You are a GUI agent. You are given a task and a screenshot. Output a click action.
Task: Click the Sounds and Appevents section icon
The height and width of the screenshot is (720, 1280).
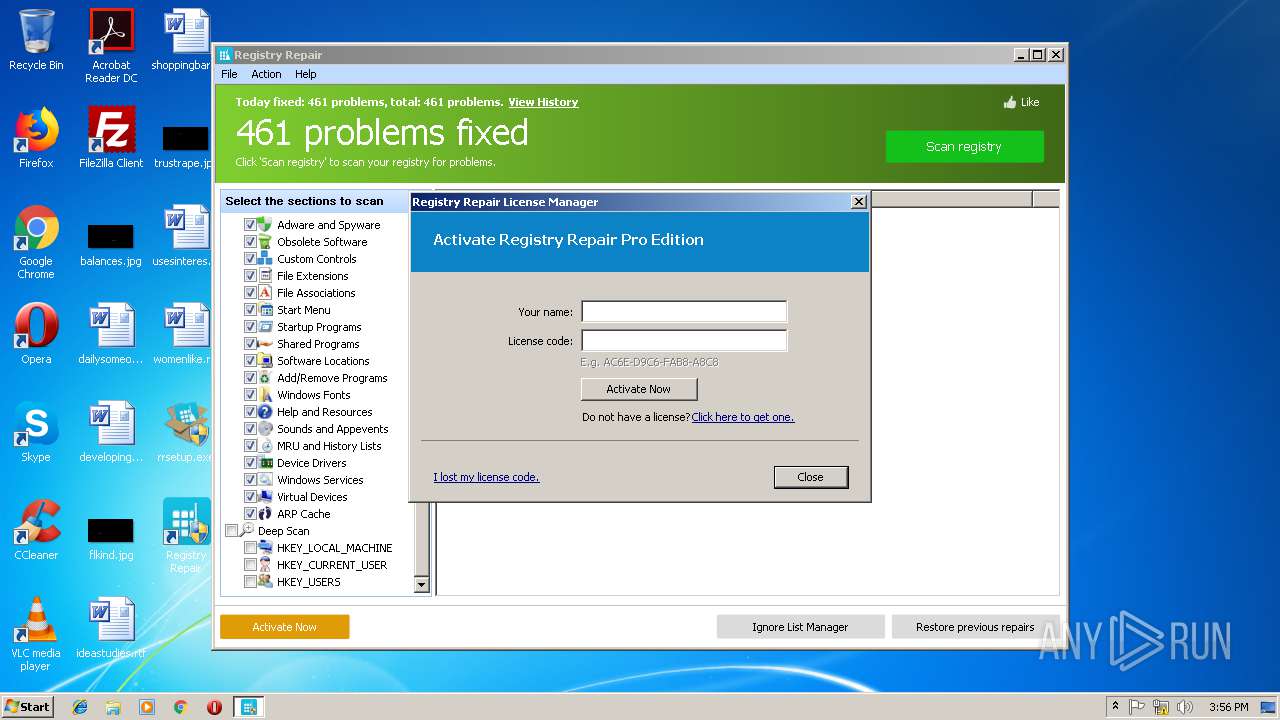coord(265,429)
